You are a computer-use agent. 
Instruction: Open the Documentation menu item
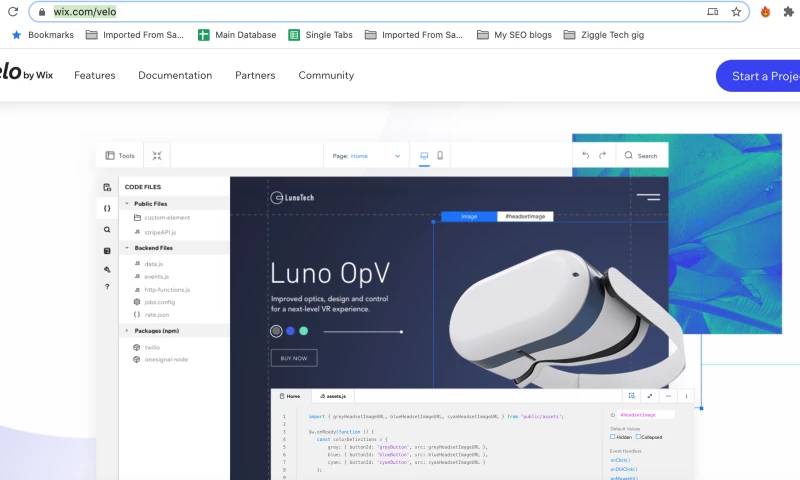(175, 75)
